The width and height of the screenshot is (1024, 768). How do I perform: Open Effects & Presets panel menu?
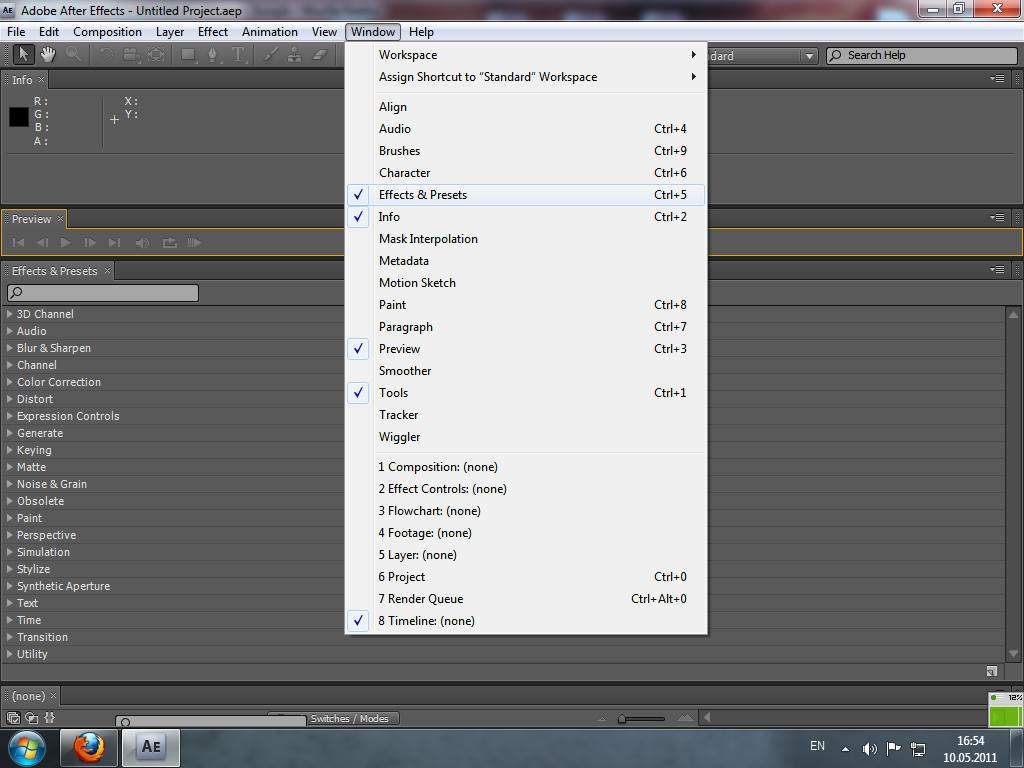pos(997,269)
